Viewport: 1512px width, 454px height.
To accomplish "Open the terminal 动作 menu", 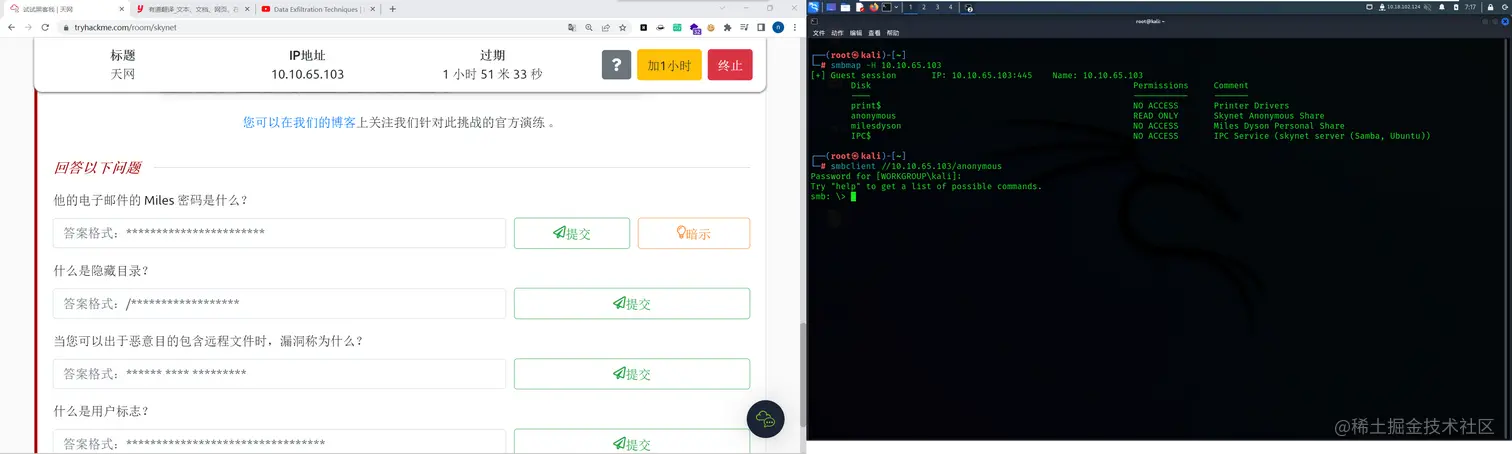I will point(837,33).
